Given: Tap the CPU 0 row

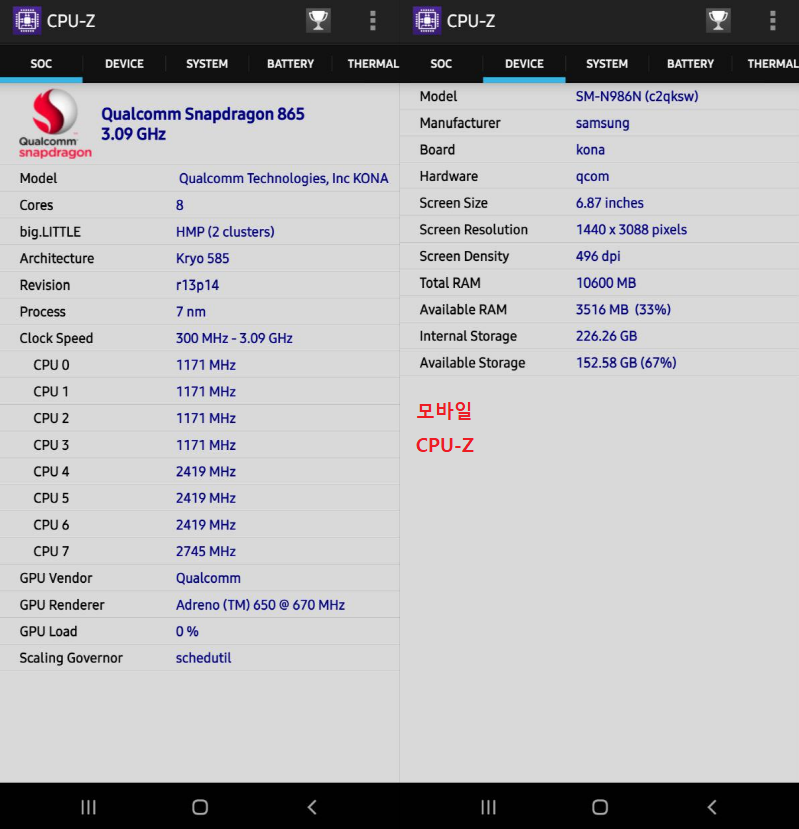Looking at the screenshot, I should (199, 365).
